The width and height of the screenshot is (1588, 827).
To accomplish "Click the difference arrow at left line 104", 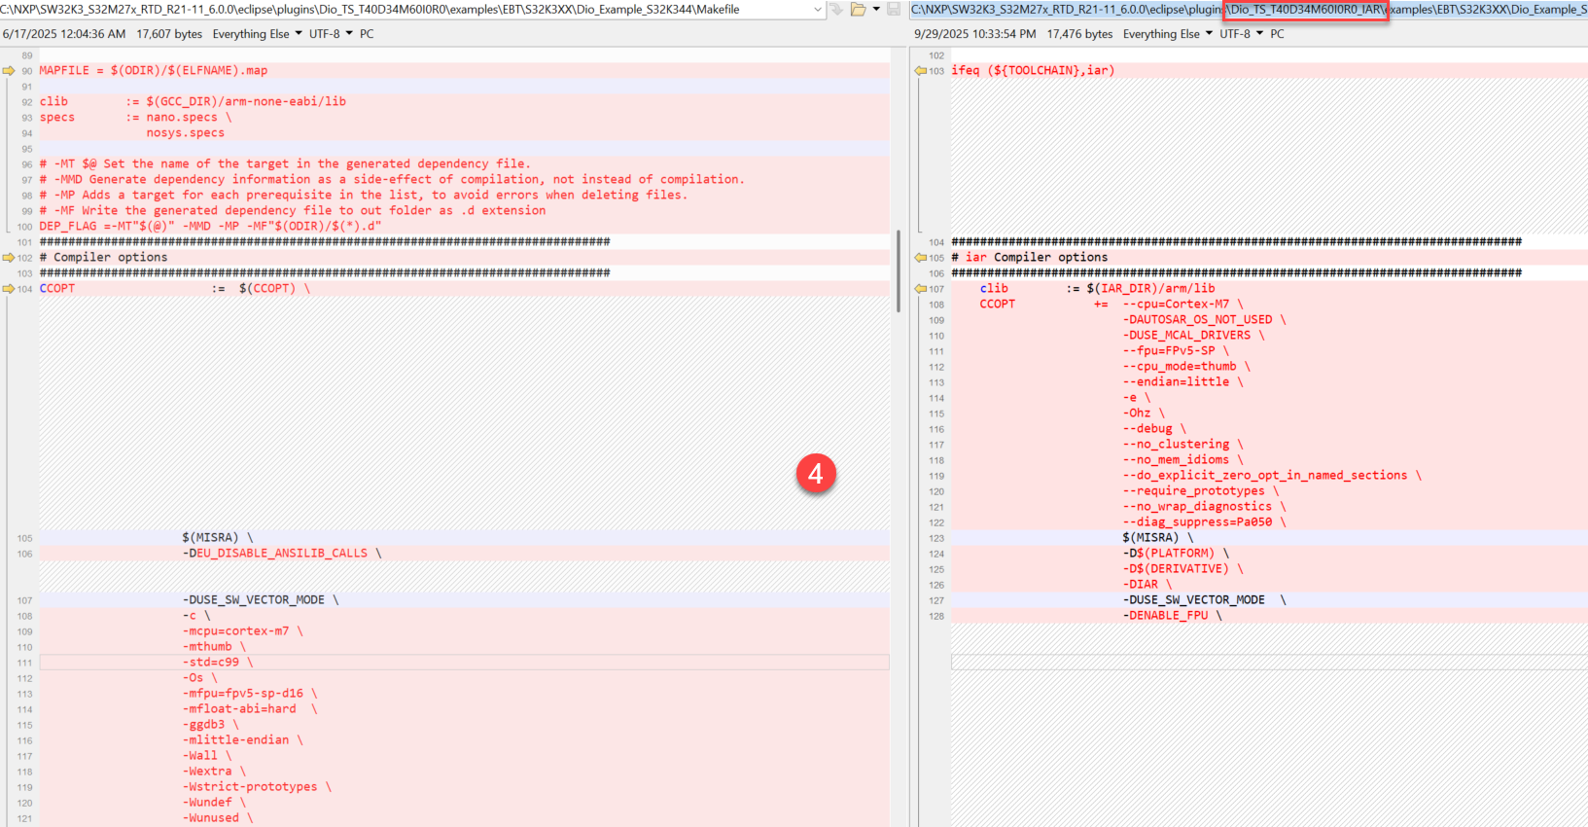I will [9, 289].
